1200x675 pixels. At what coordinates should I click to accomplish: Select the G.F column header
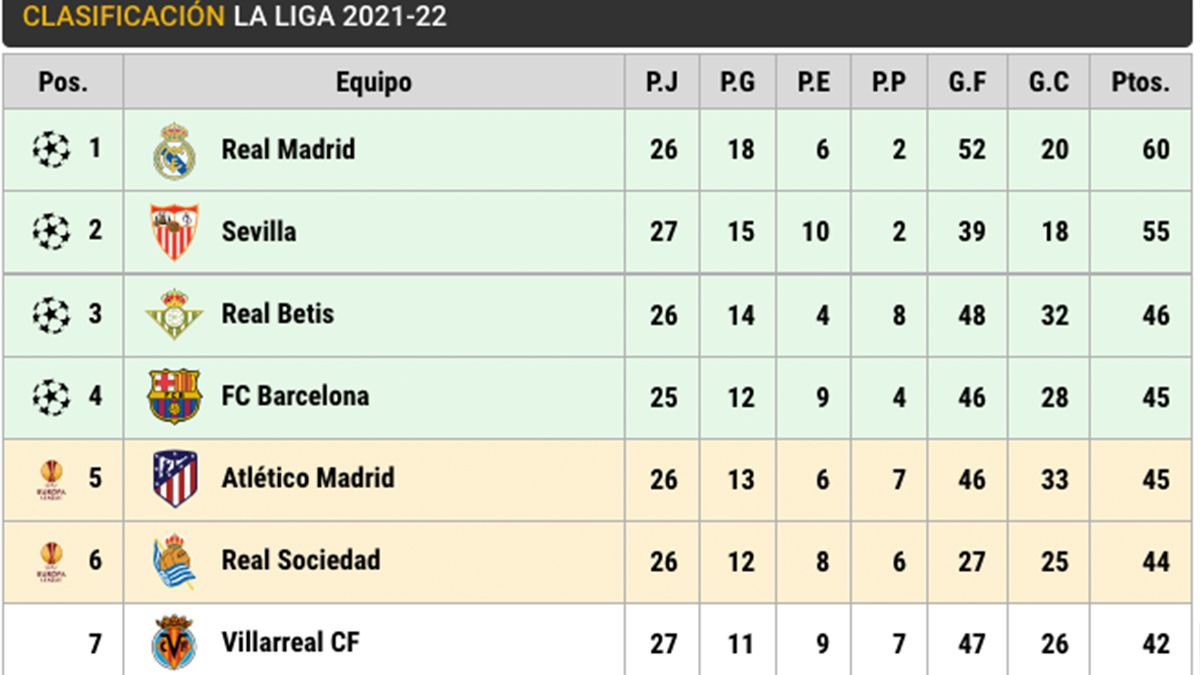click(967, 82)
